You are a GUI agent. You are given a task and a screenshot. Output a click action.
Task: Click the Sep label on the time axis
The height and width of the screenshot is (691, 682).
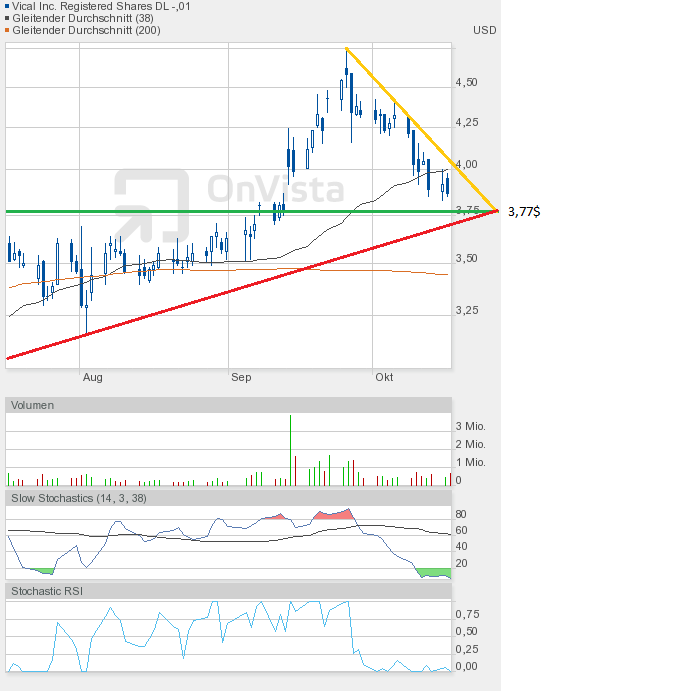coord(241,377)
